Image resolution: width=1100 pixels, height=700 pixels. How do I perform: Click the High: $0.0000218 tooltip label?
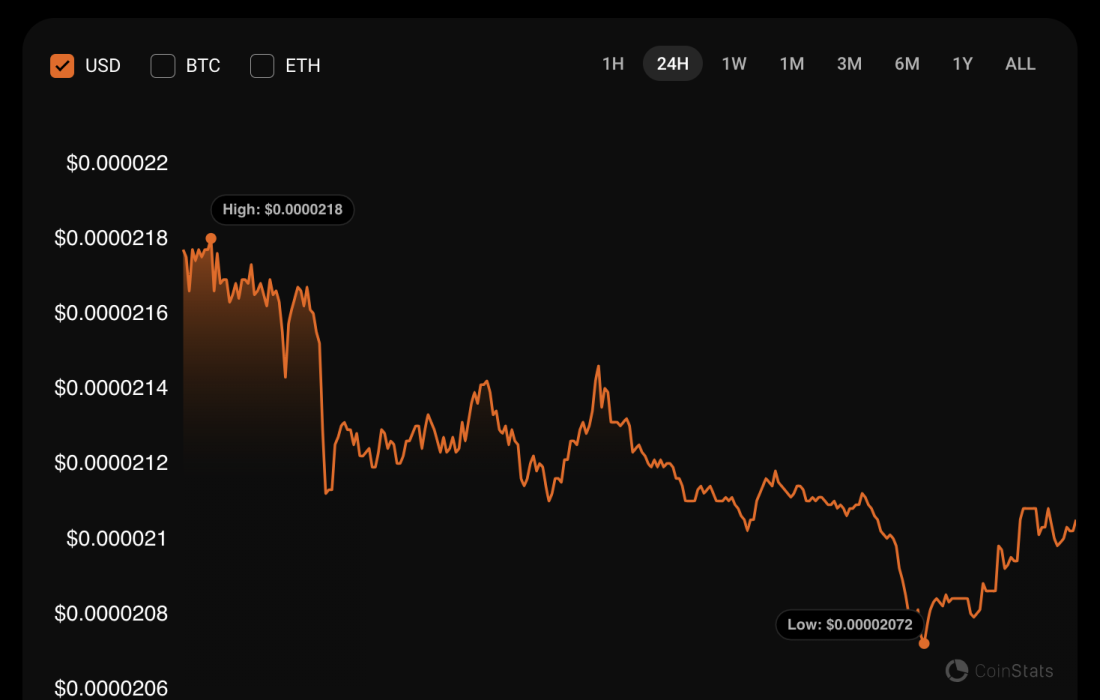point(282,210)
